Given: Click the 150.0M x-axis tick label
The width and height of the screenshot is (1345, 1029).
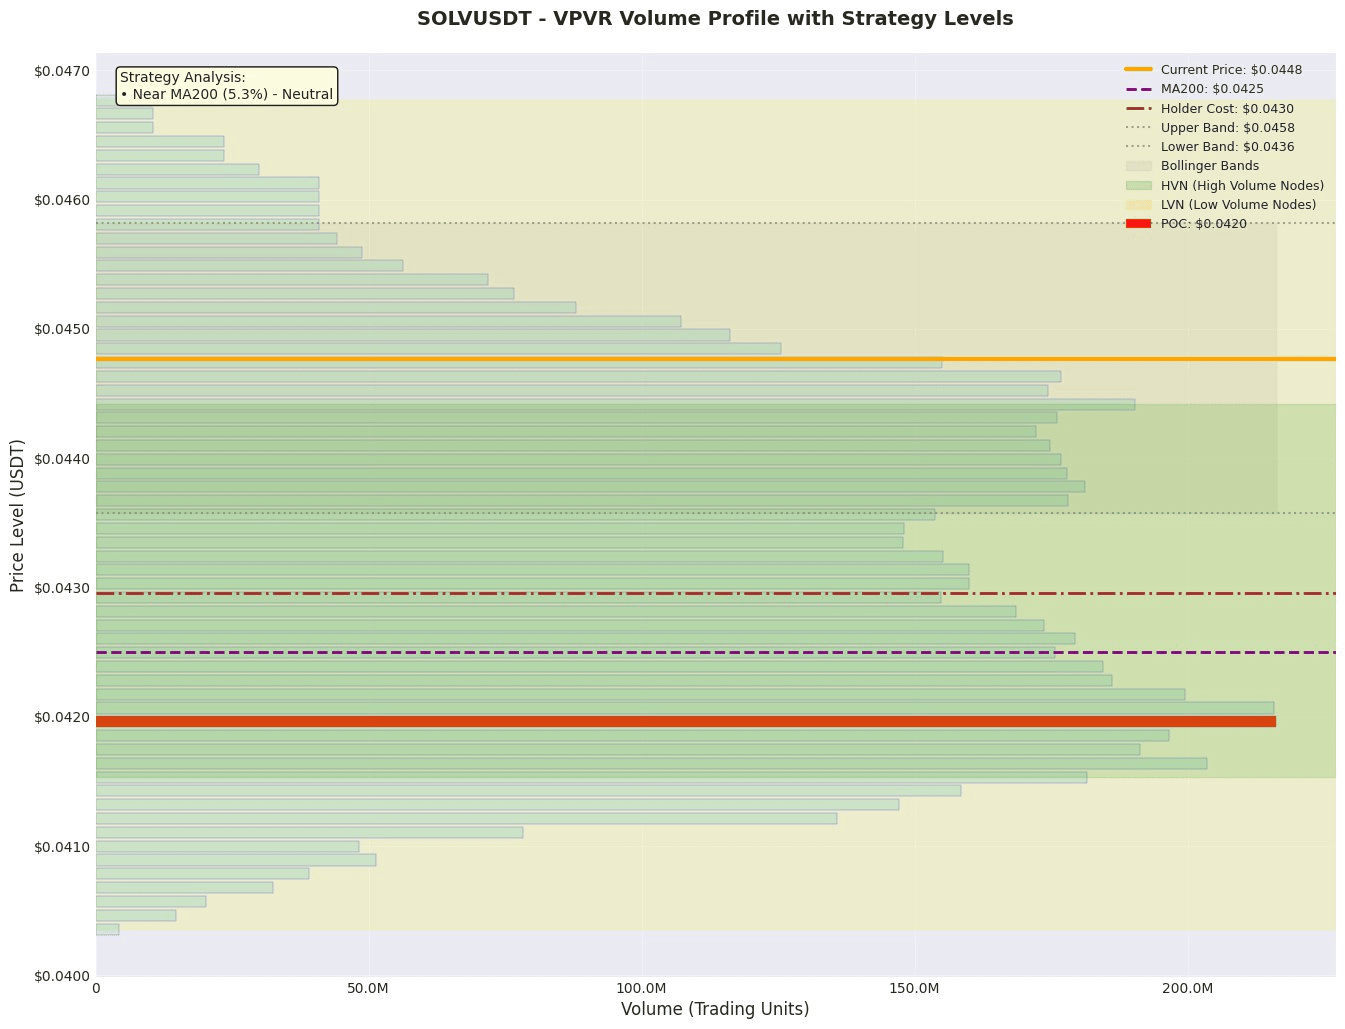Looking at the screenshot, I should (x=915, y=988).
